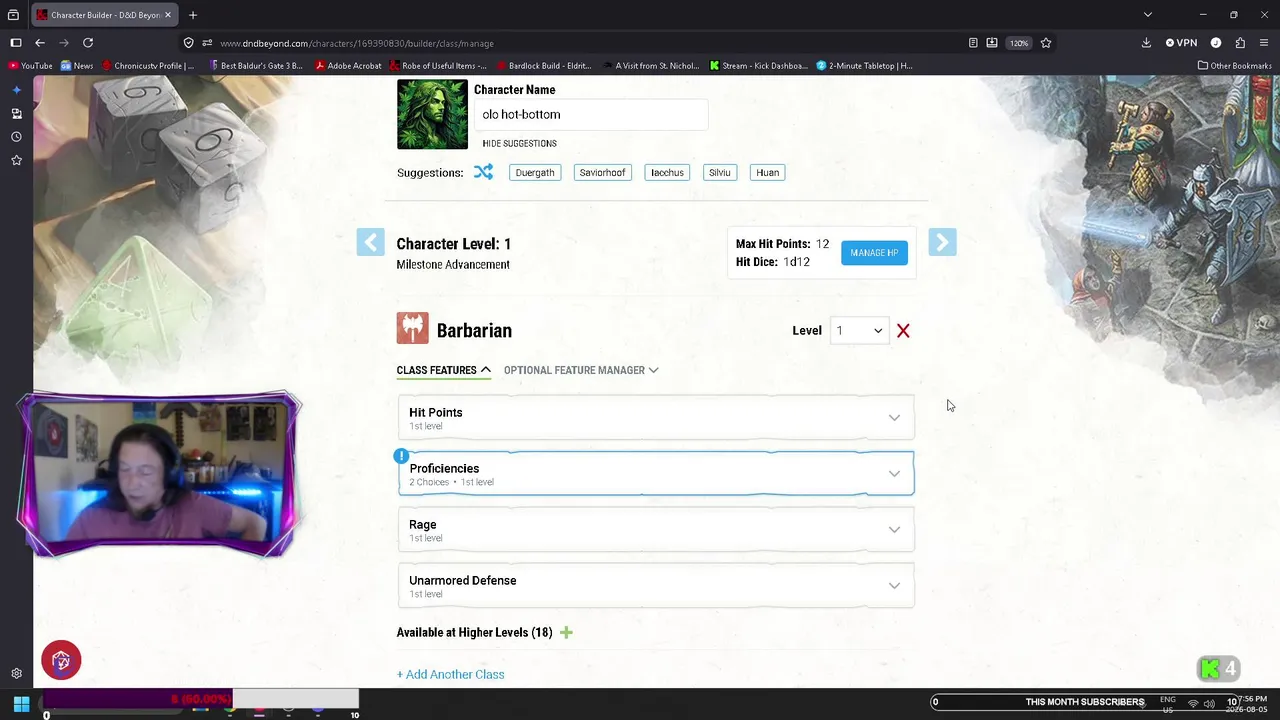The width and height of the screenshot is (1280, 720).
Task: Click the site security shield icon
Action: (x=188, y=43)
